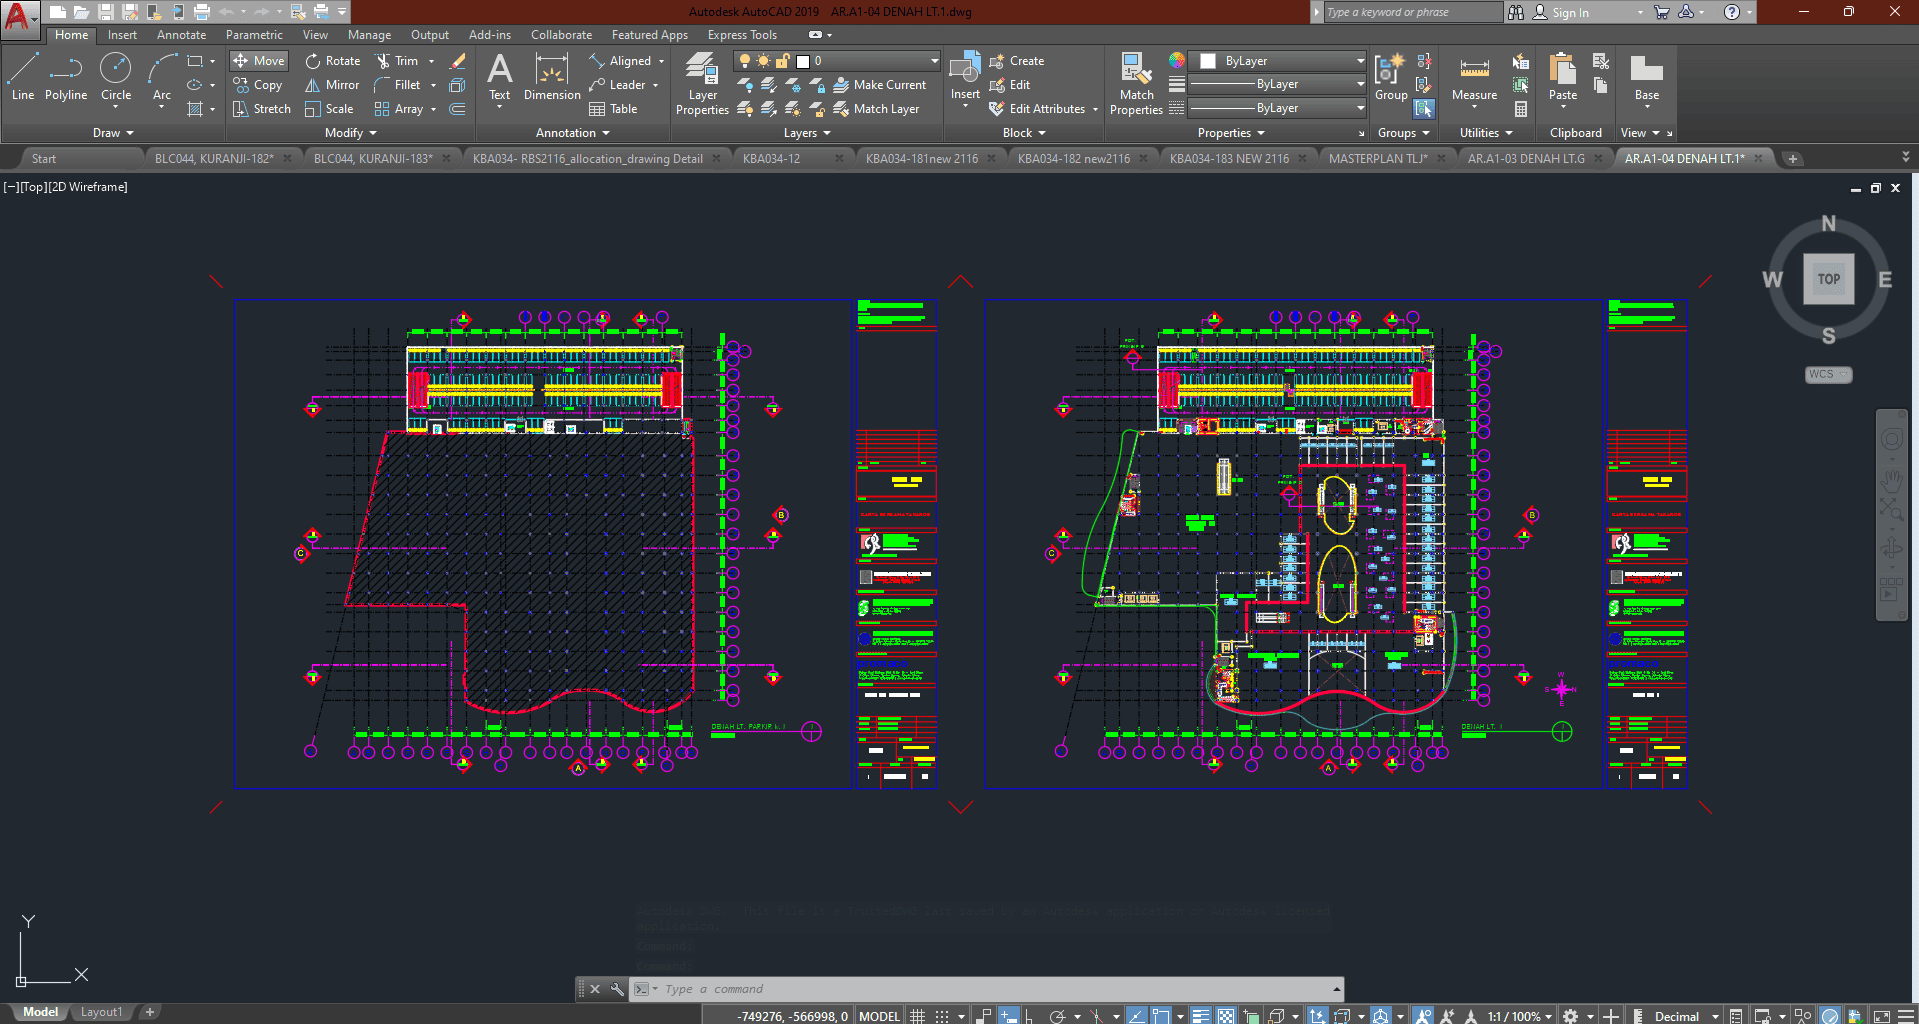Toggle the WCS coordinate system badge

[1827, 374]
